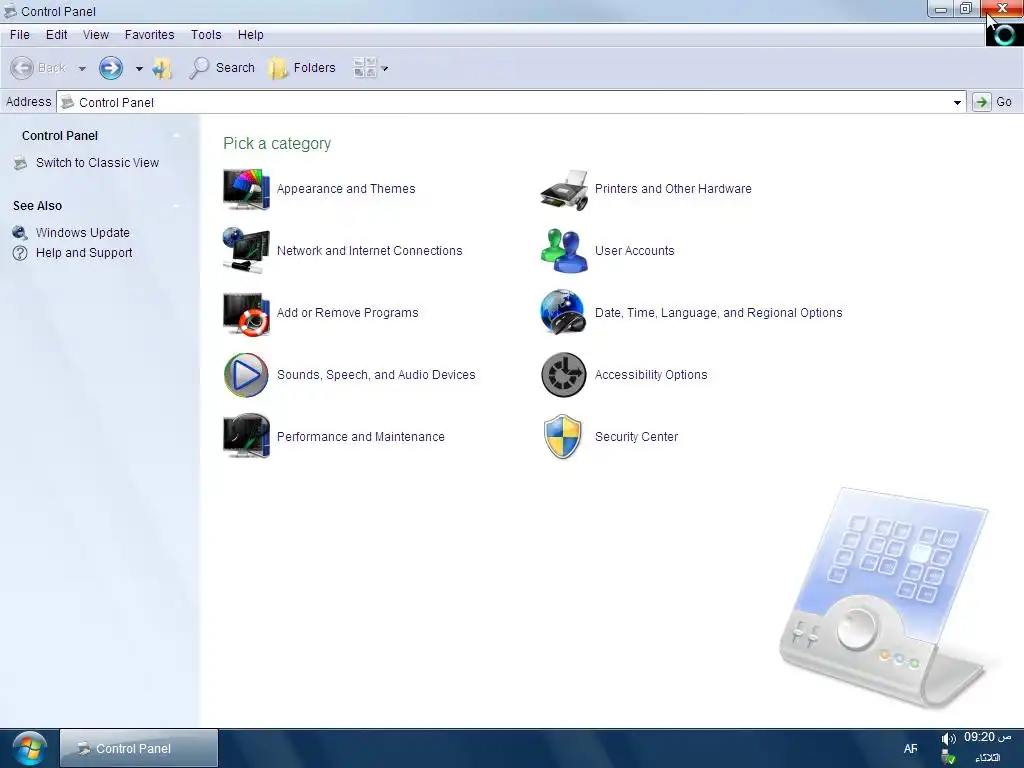The height and width of the screenshot is (768, 1024).
Task: Click the Help and Support question icon
Action: pyautogui.click(x=20, y=253)
